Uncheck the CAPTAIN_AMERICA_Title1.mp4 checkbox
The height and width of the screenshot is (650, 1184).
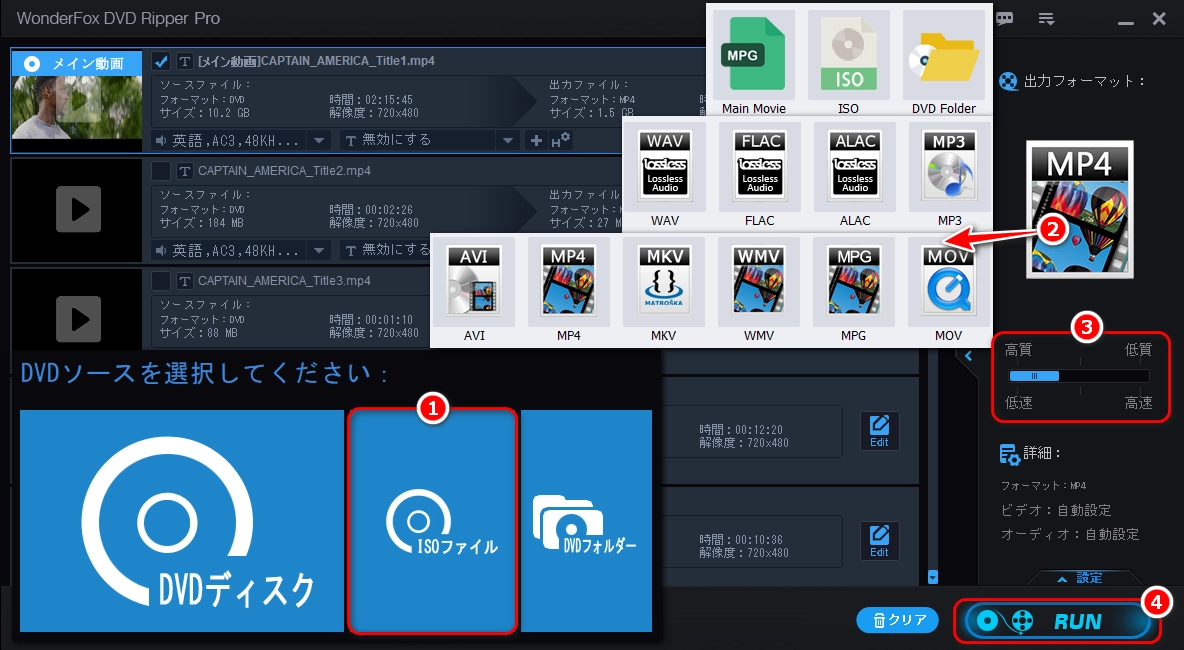click(x=161, y=62)
